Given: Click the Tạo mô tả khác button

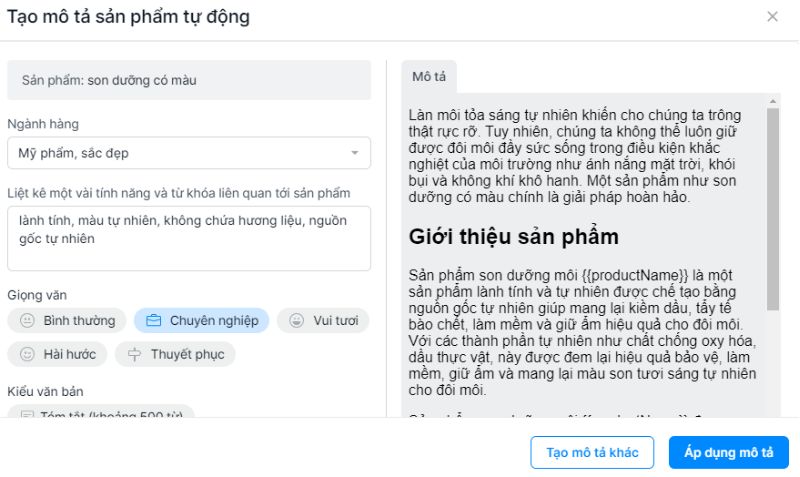Looking at the screenshot, I should pos(592,452).
